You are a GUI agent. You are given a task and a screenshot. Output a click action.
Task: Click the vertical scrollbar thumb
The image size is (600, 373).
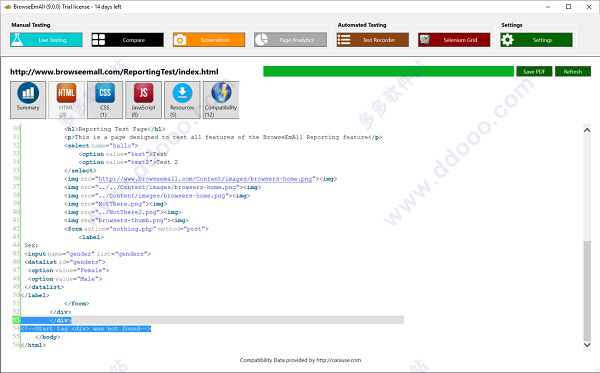click(x=587, y=290)
